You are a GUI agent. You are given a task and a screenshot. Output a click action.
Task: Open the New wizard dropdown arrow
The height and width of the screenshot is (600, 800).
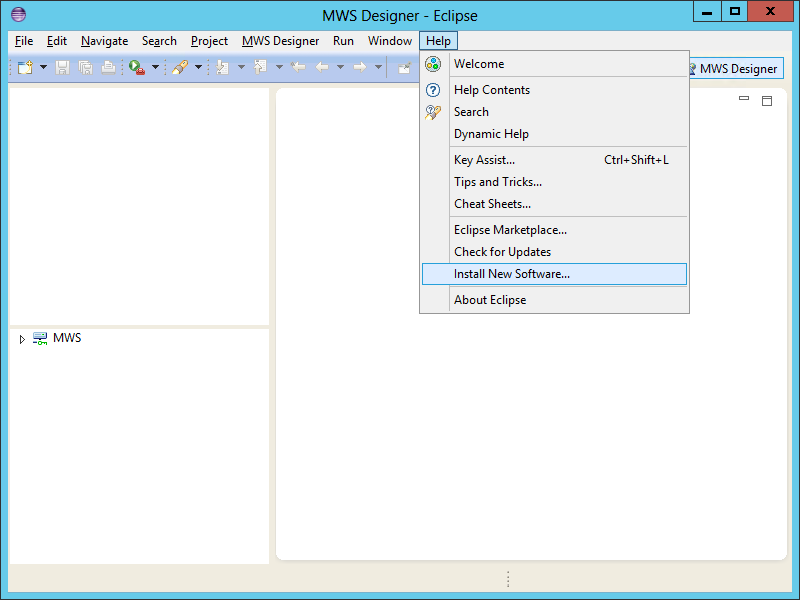pos(42,68)
